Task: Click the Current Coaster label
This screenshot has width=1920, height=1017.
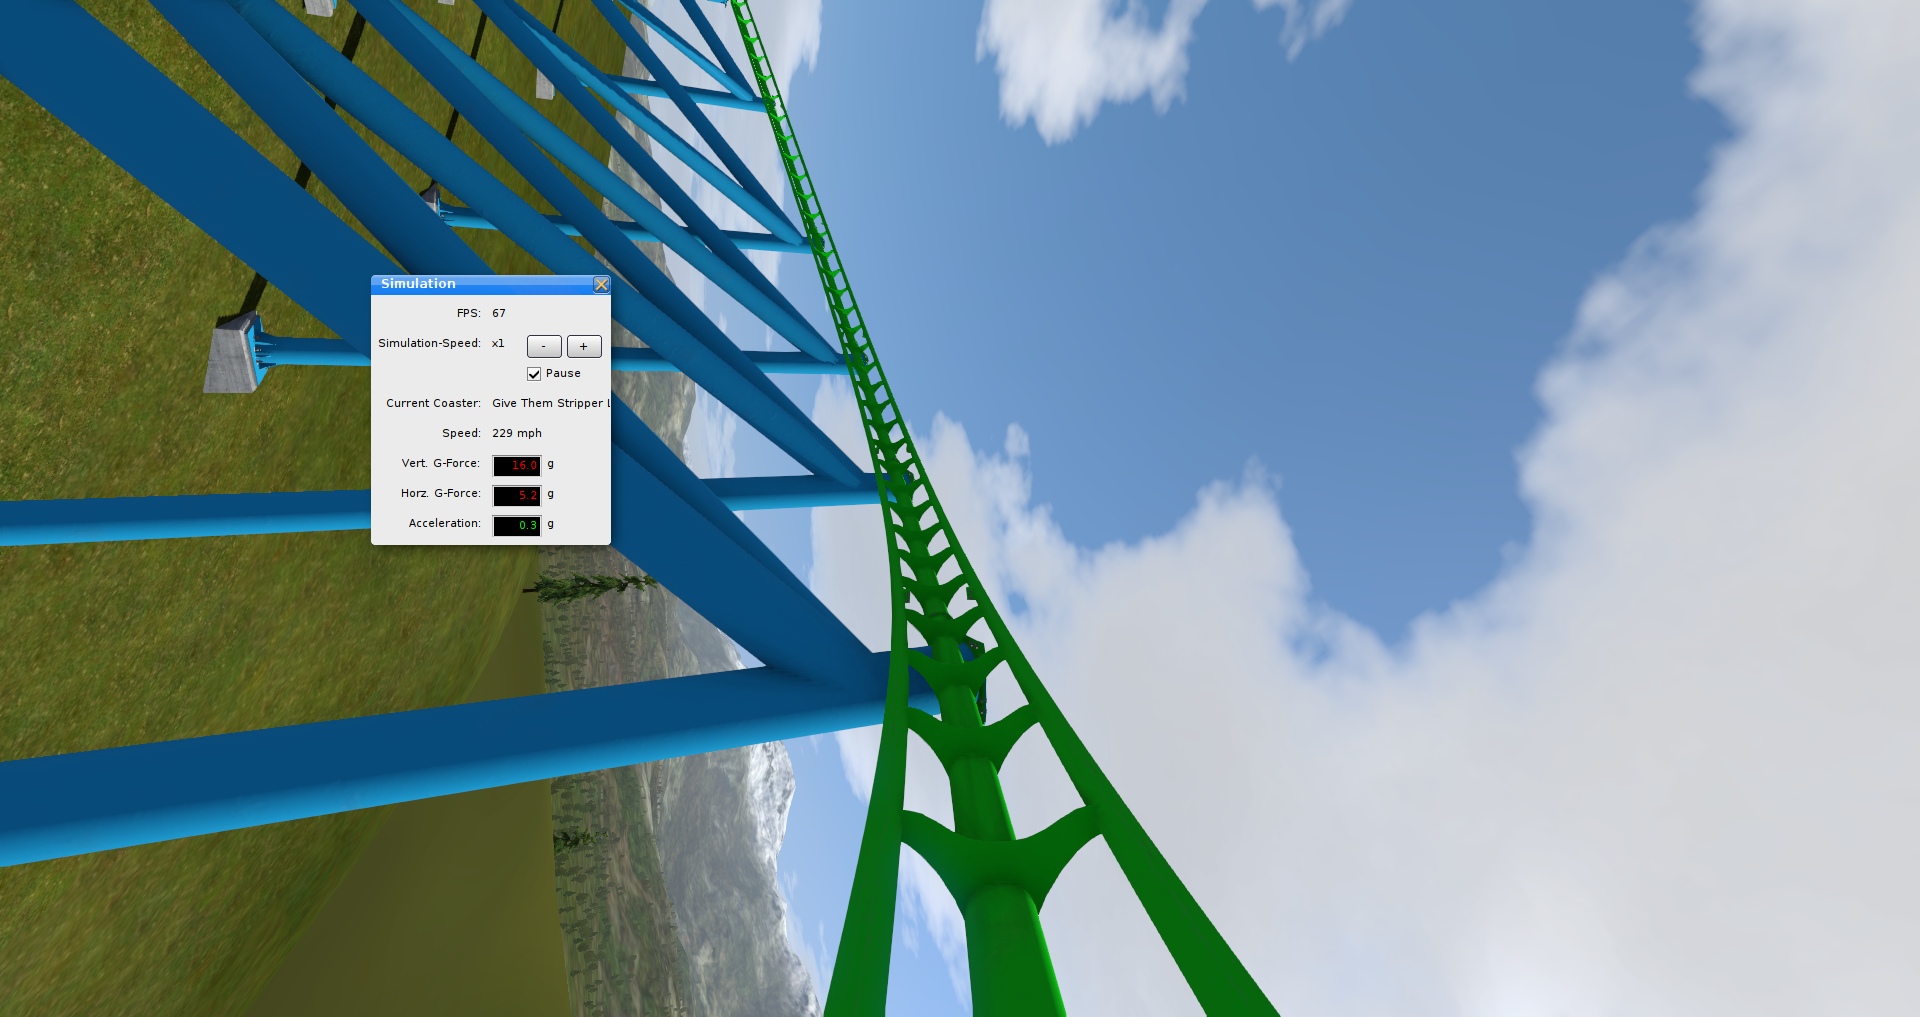Action: (x=433, y=404)
